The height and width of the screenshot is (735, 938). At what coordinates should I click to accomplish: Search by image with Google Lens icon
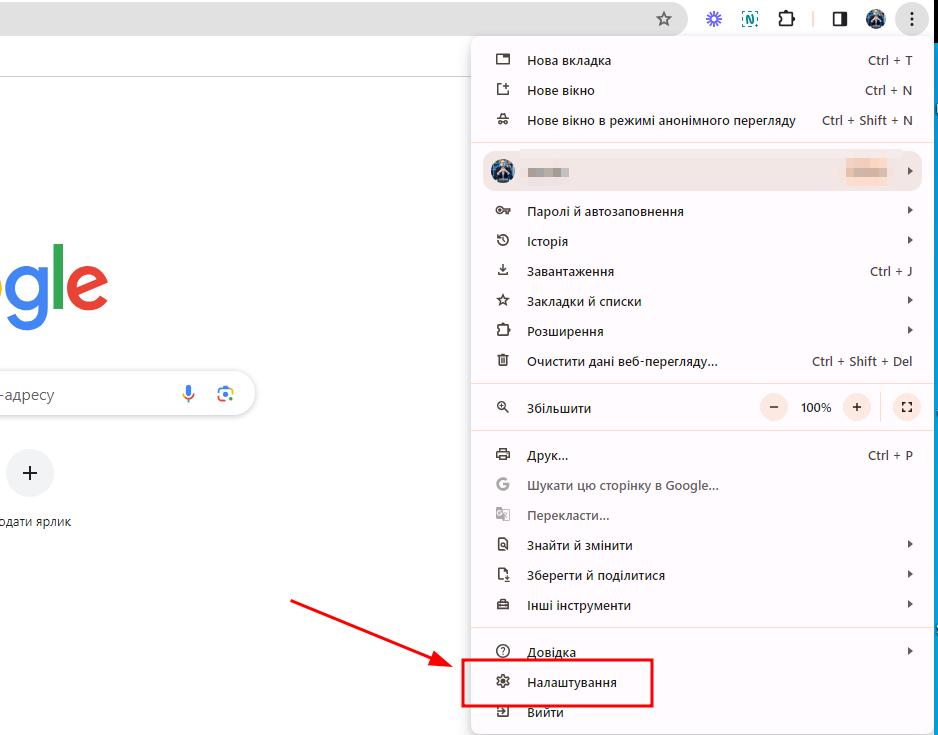click(x=225, y=394)
